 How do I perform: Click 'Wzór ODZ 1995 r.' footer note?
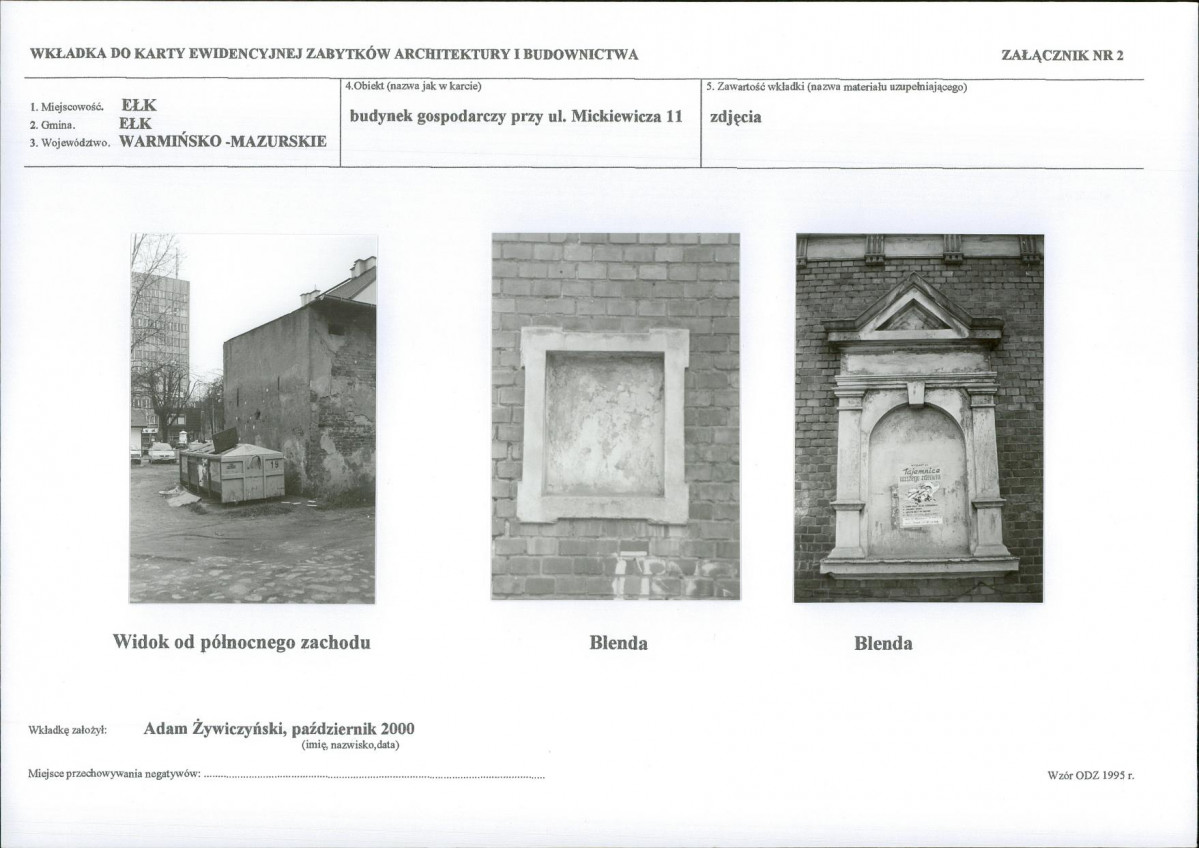pyautogui.click(x=1091, y=775)
